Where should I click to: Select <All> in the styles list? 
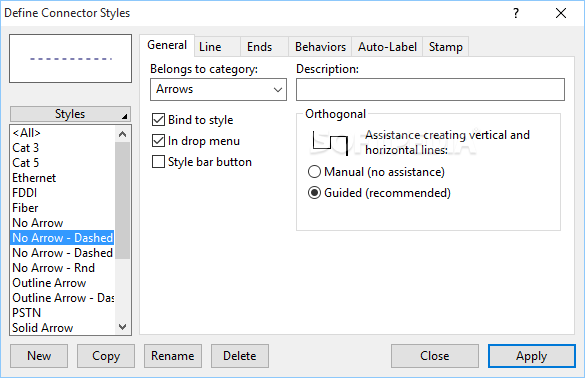click(x=62, y=133)
